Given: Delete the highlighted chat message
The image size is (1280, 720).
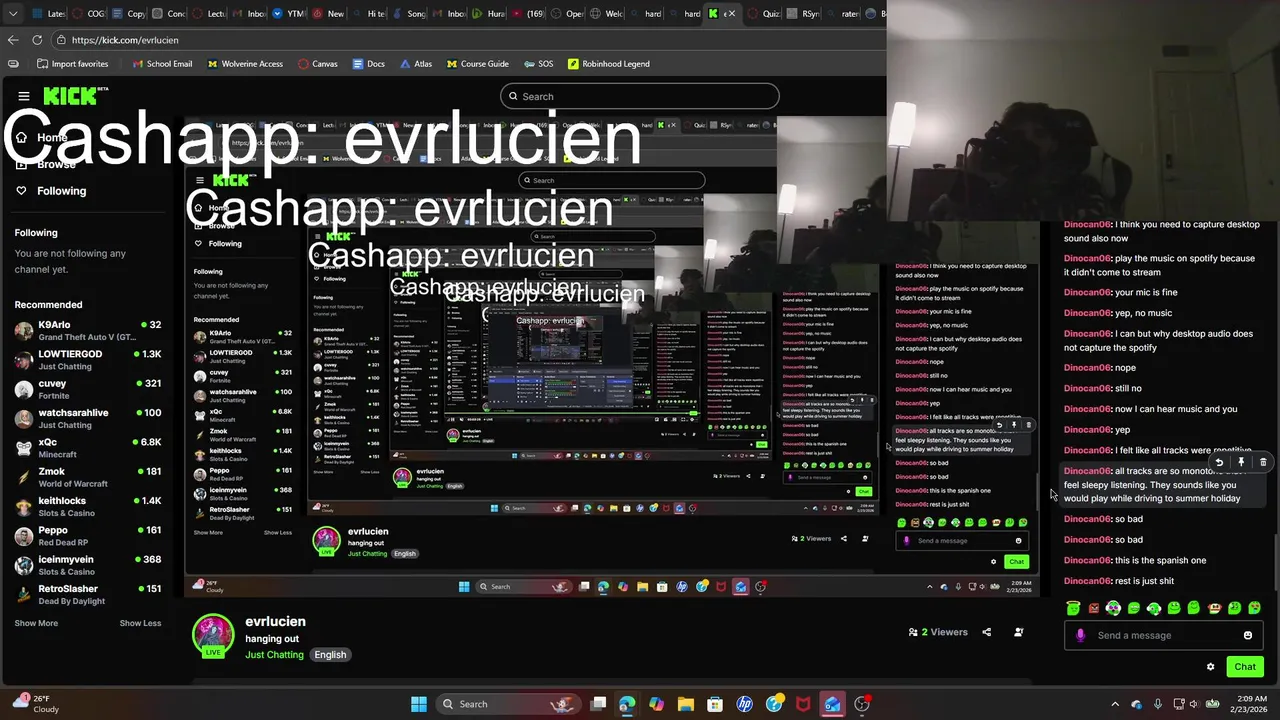Looking at the screenshot, I should [x=1263, y=462].
